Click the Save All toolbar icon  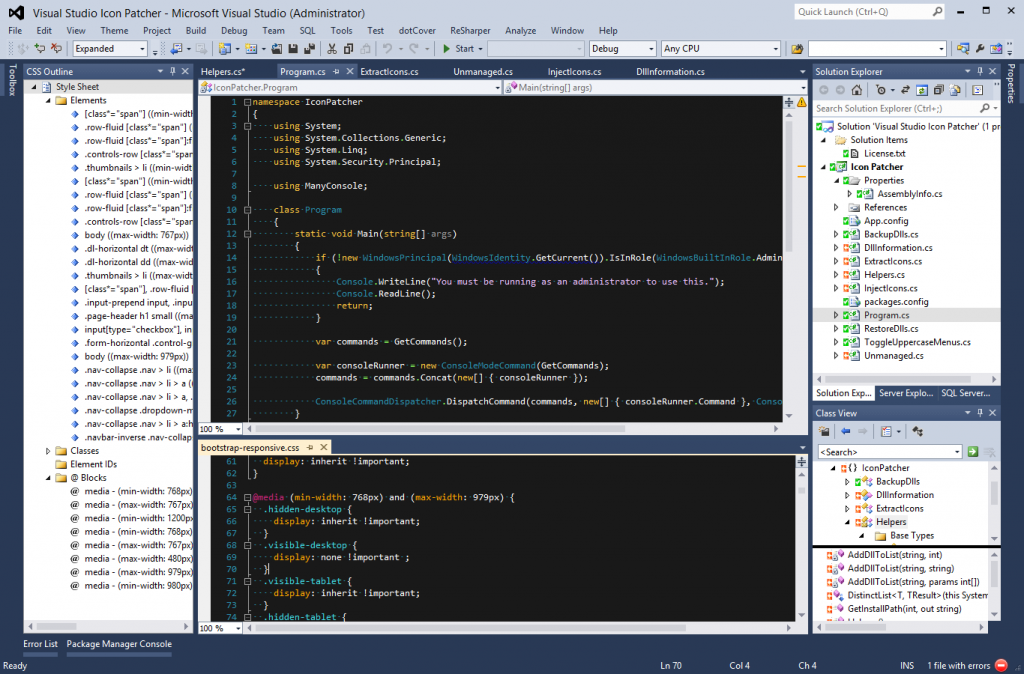click(309, 48)
